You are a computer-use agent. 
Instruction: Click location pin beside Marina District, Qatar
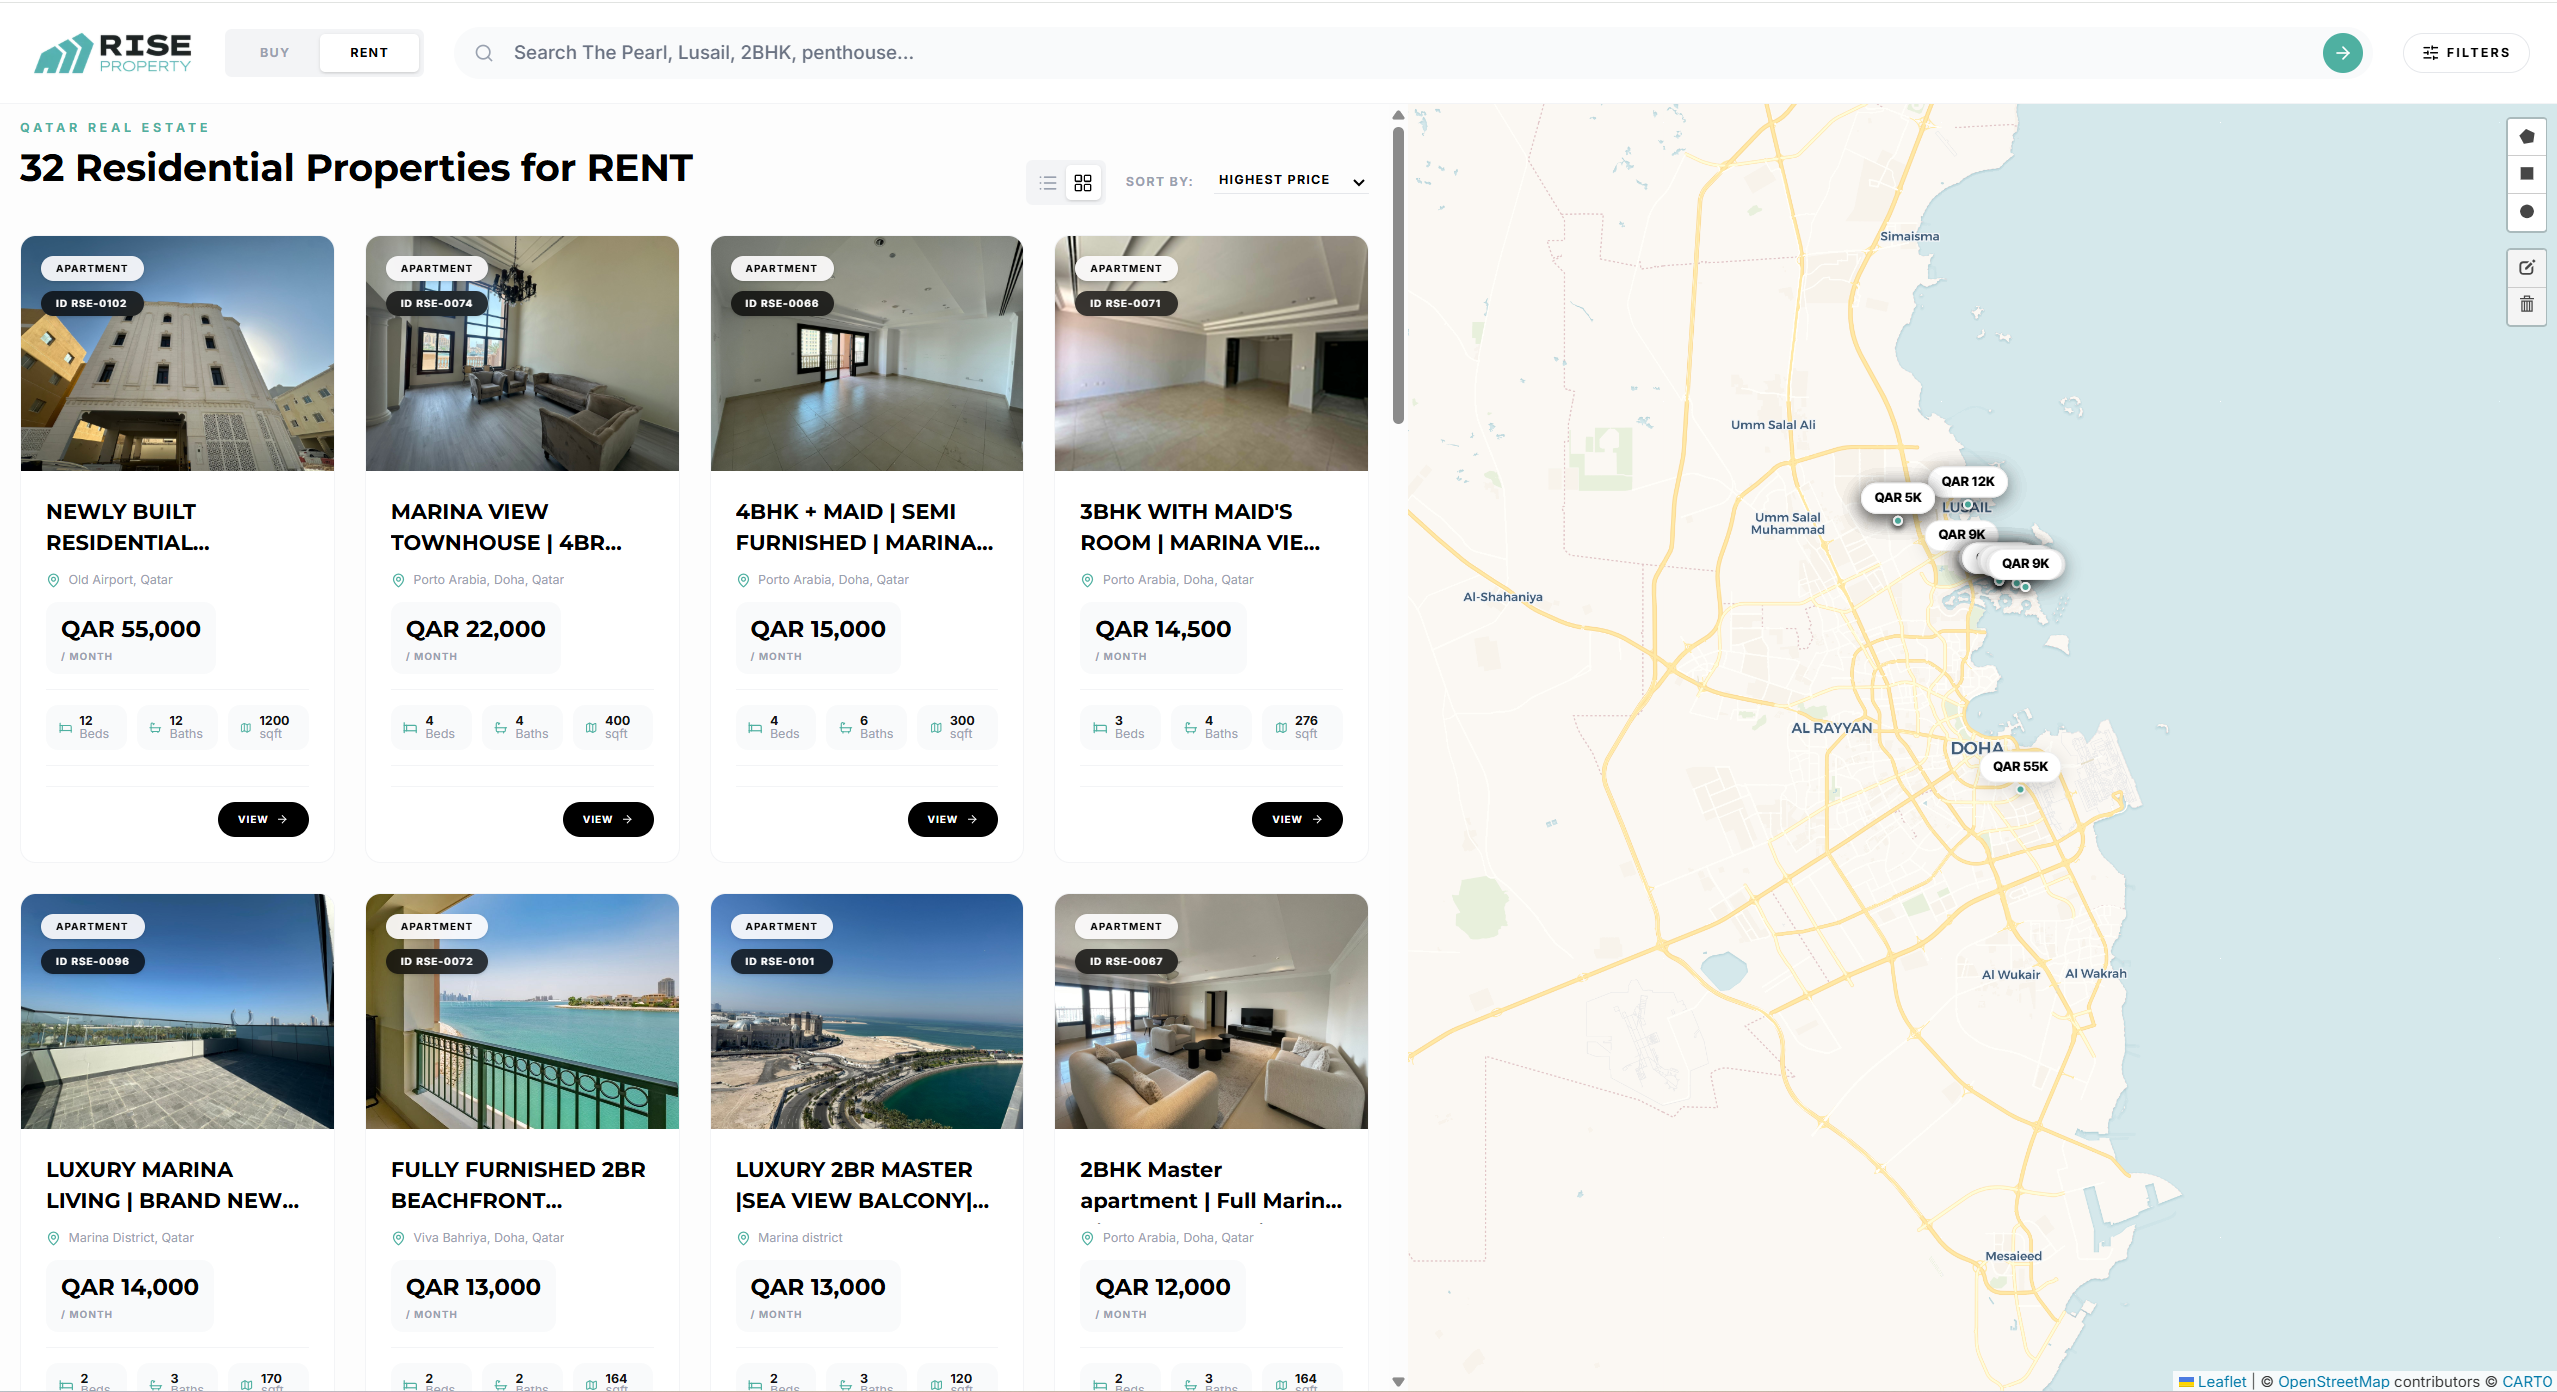pos(54,1239)
